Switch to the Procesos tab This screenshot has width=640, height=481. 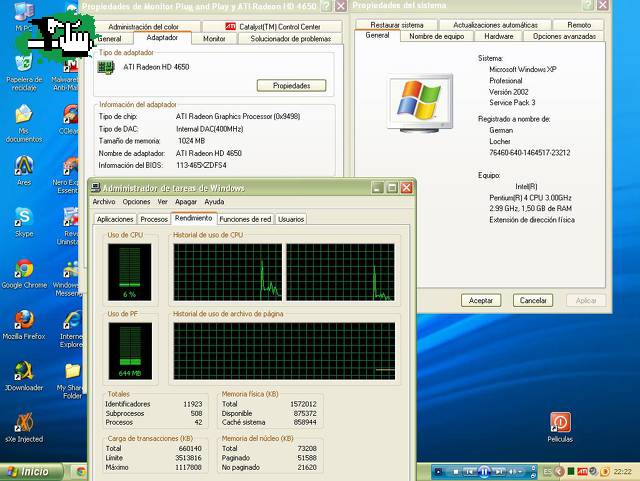(154, 219)
